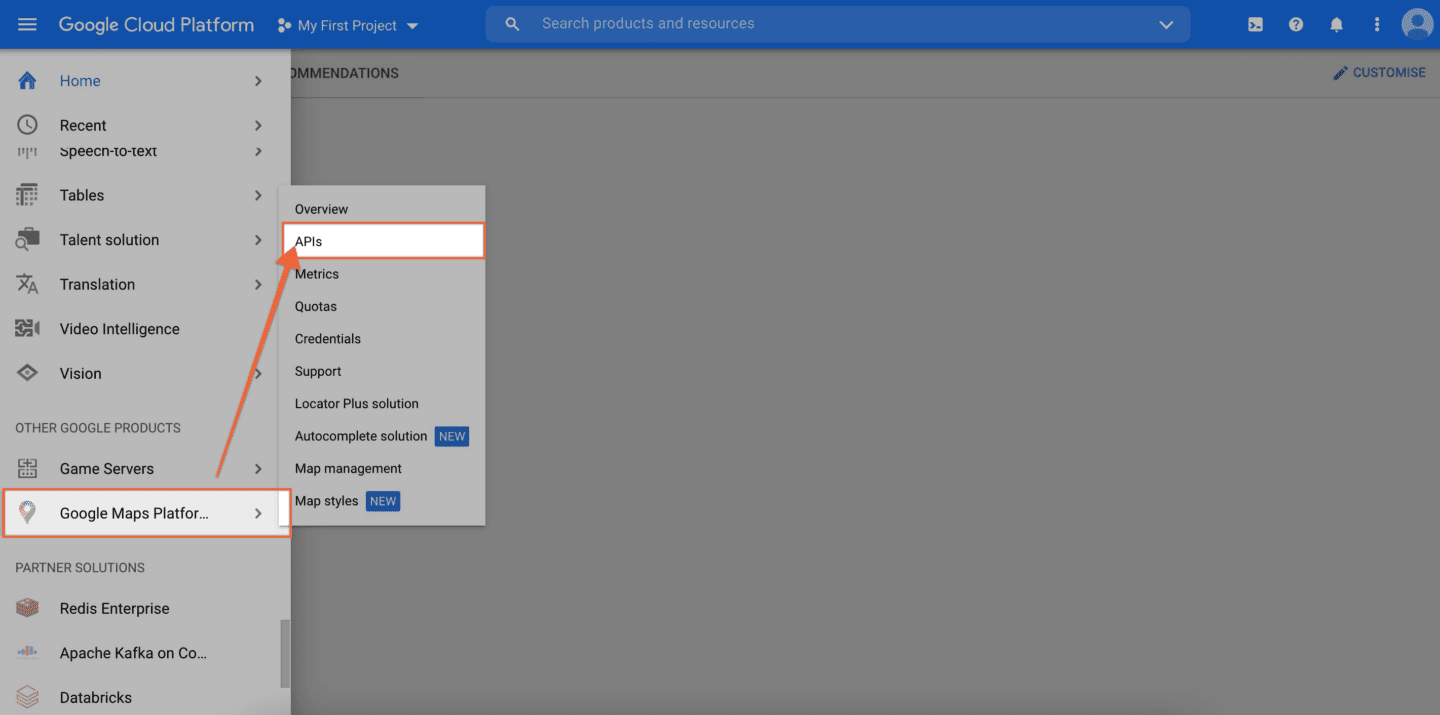
Task: Select Credentials in the Maps submenu
Action: tap(382, 339)
